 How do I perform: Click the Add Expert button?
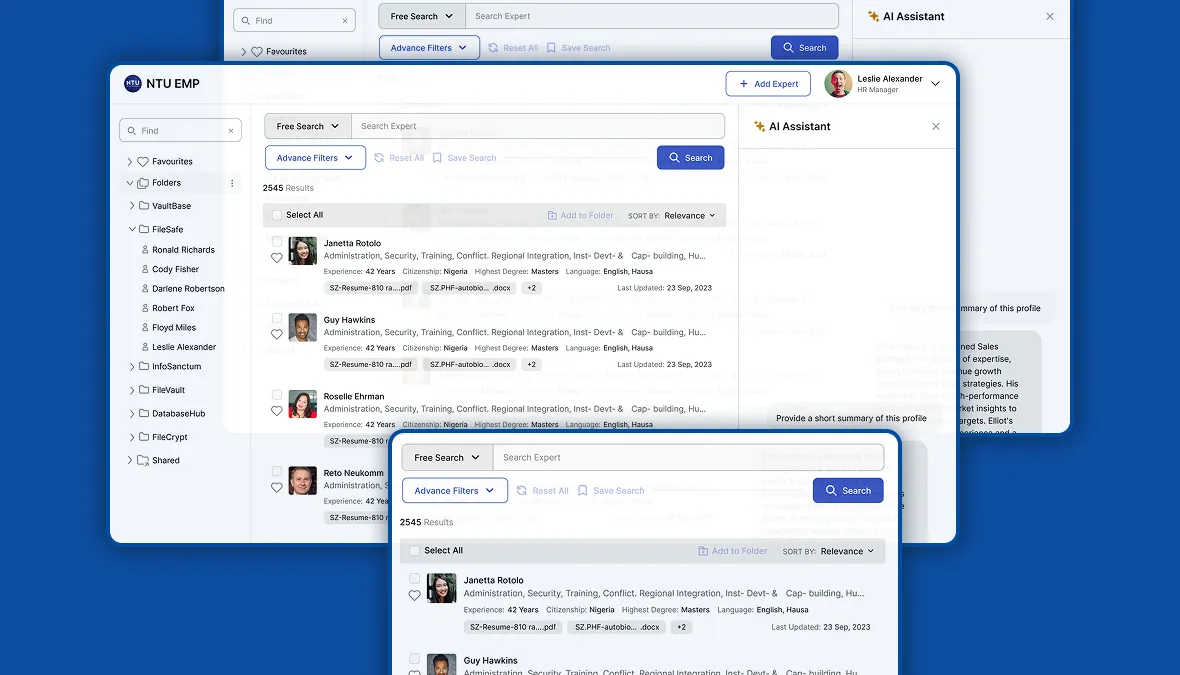[x=768, y=84]
